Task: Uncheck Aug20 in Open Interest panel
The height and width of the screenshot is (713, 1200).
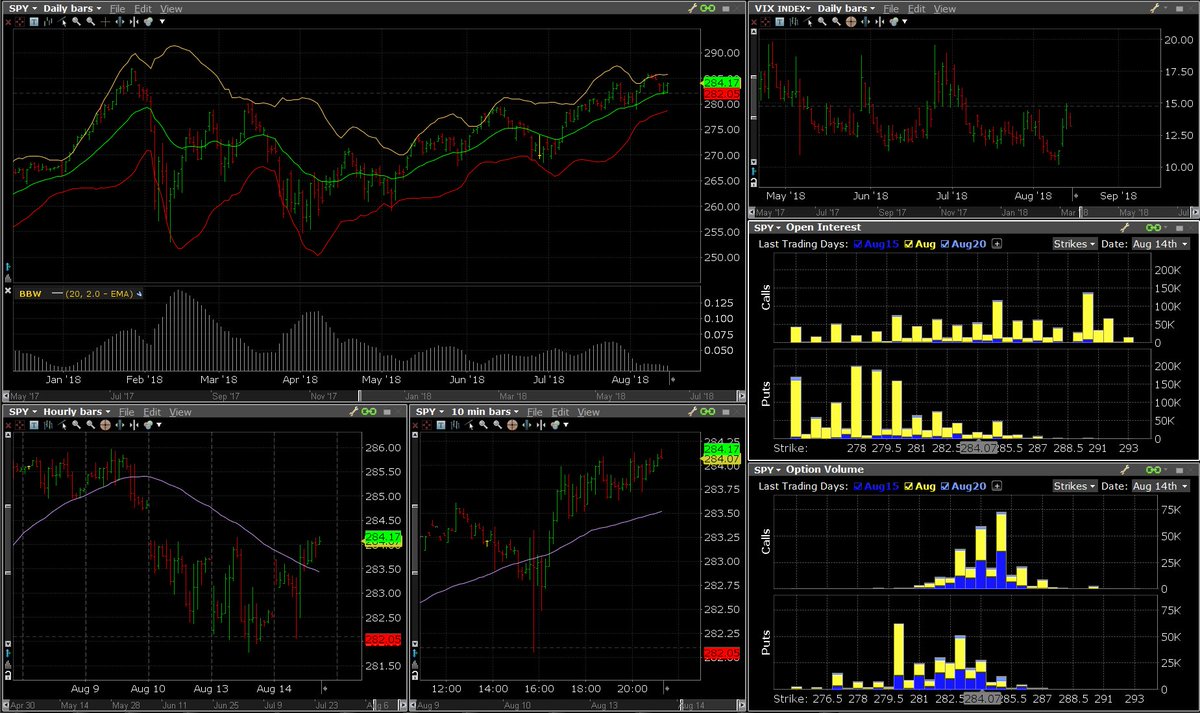Action: coord(944,244)
